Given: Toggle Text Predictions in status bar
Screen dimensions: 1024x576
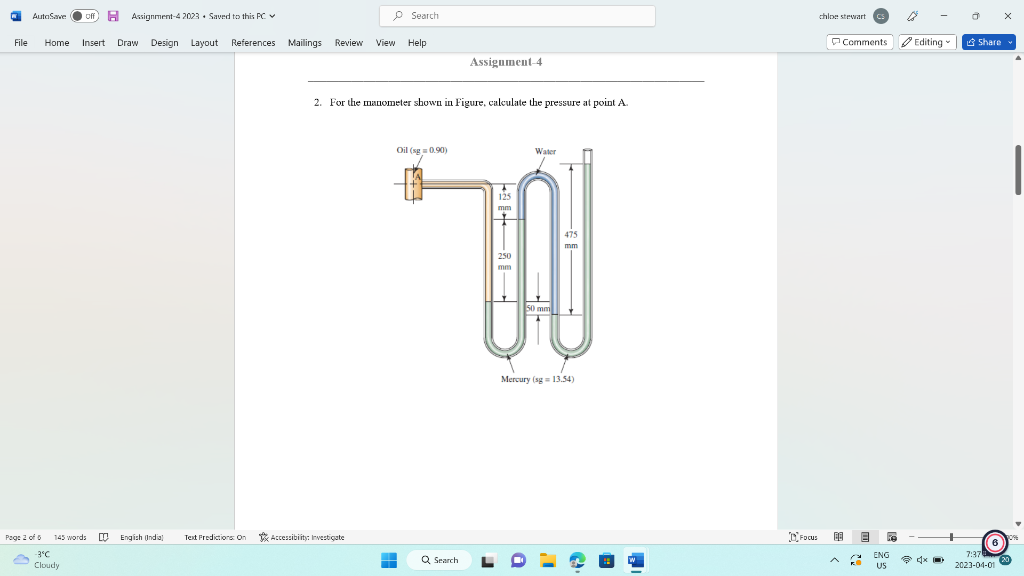Looking at the screenshot, I should (x=214, y=537).
